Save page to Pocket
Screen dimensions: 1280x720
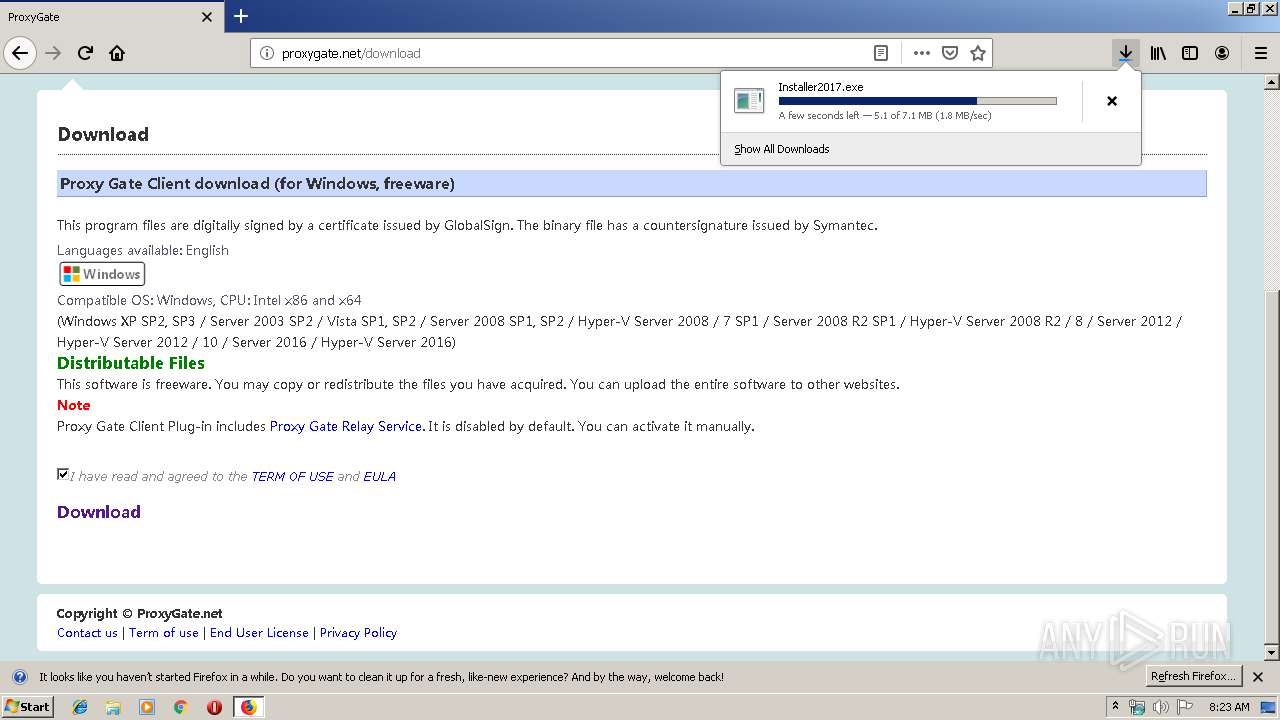pos(950,53)
